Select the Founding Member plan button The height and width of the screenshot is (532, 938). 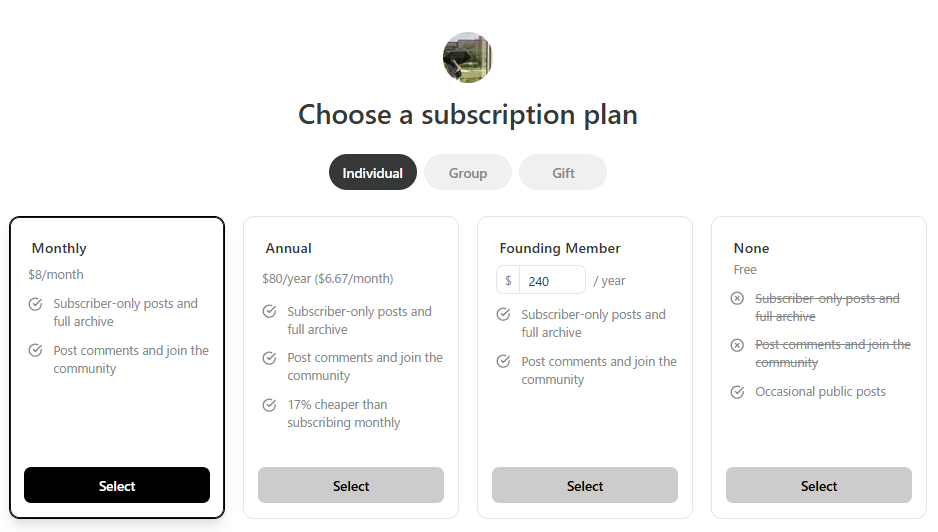584,485
